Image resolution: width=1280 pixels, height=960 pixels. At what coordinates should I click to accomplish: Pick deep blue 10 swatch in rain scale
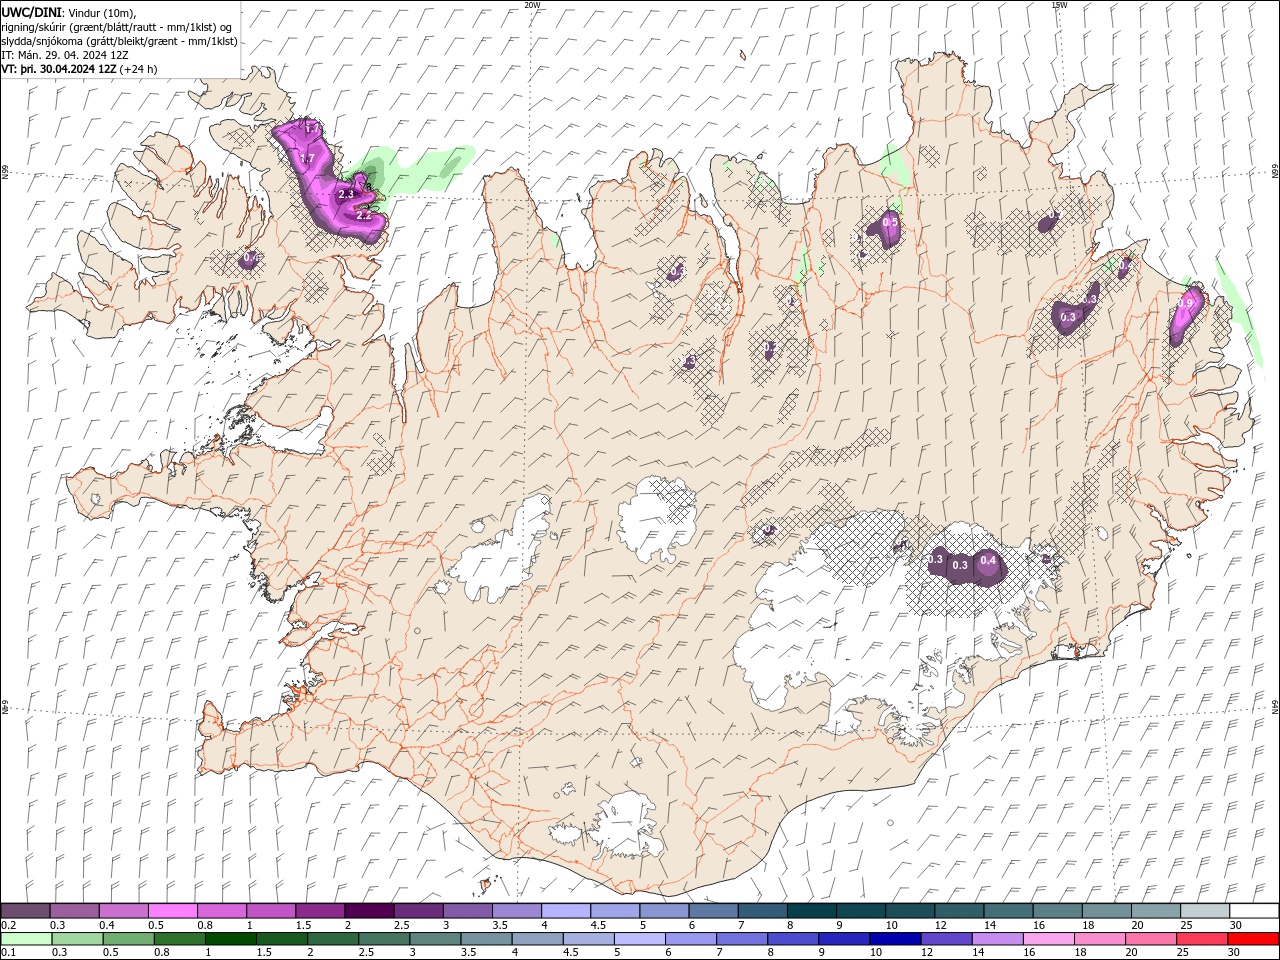click(x=897, y=939)
